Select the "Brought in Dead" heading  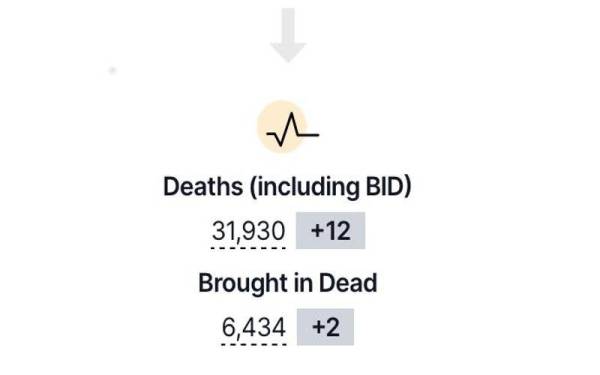[x=288, y=283]
